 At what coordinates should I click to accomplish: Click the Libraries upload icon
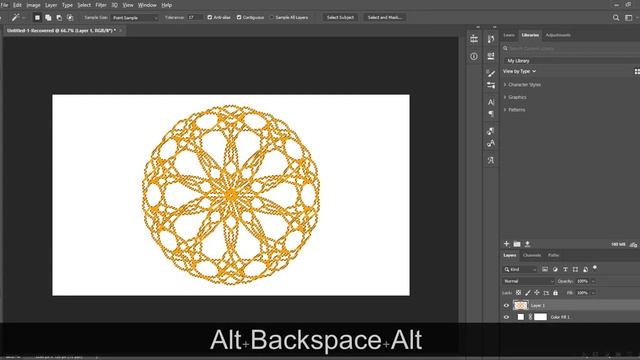527,244
